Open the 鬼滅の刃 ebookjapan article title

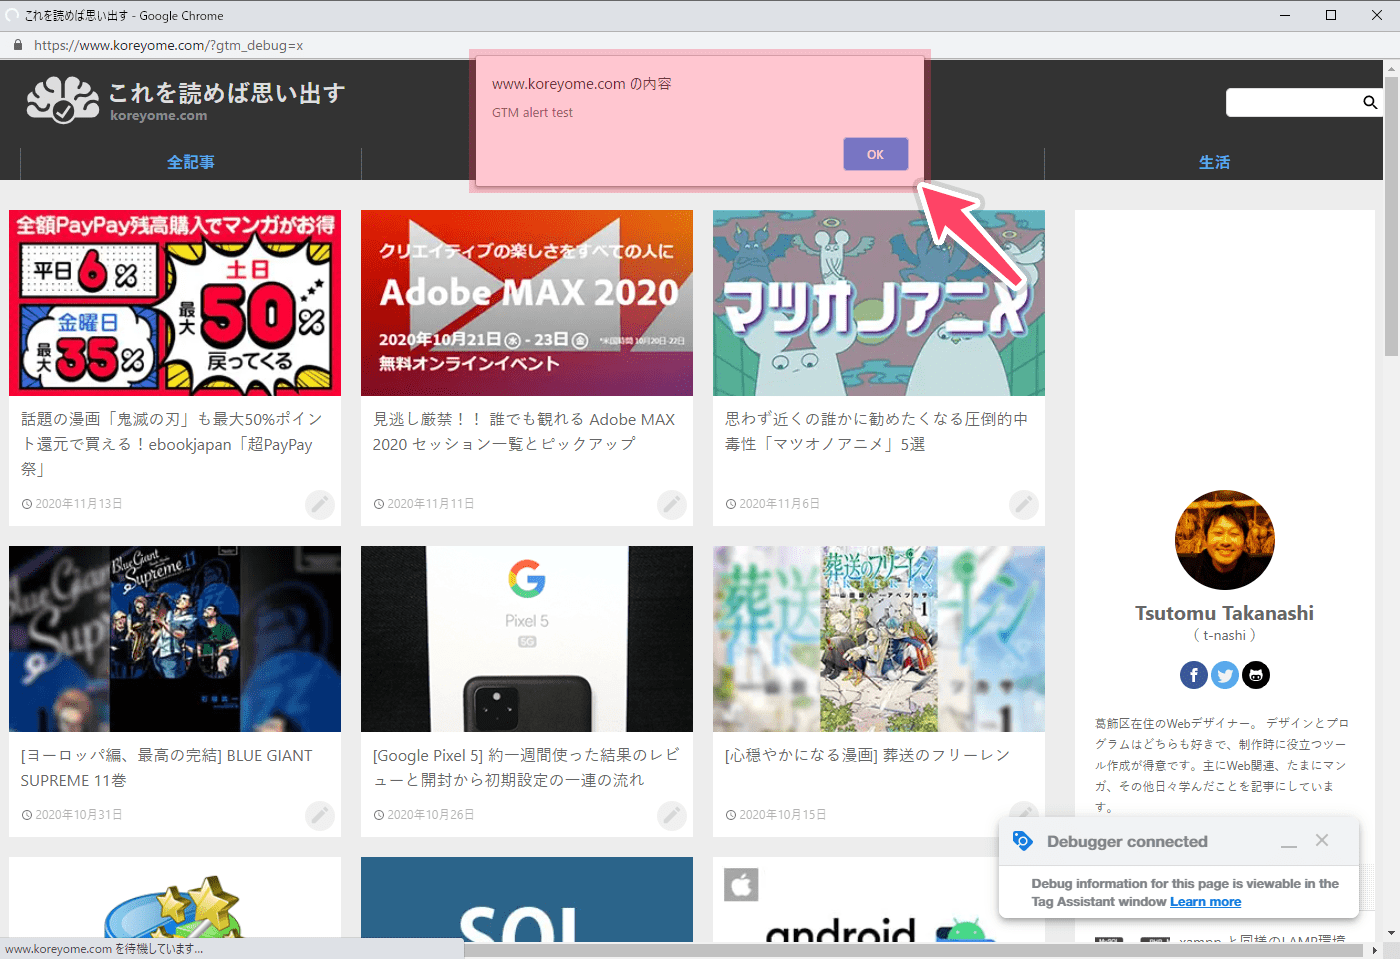(x=172, y=444)
